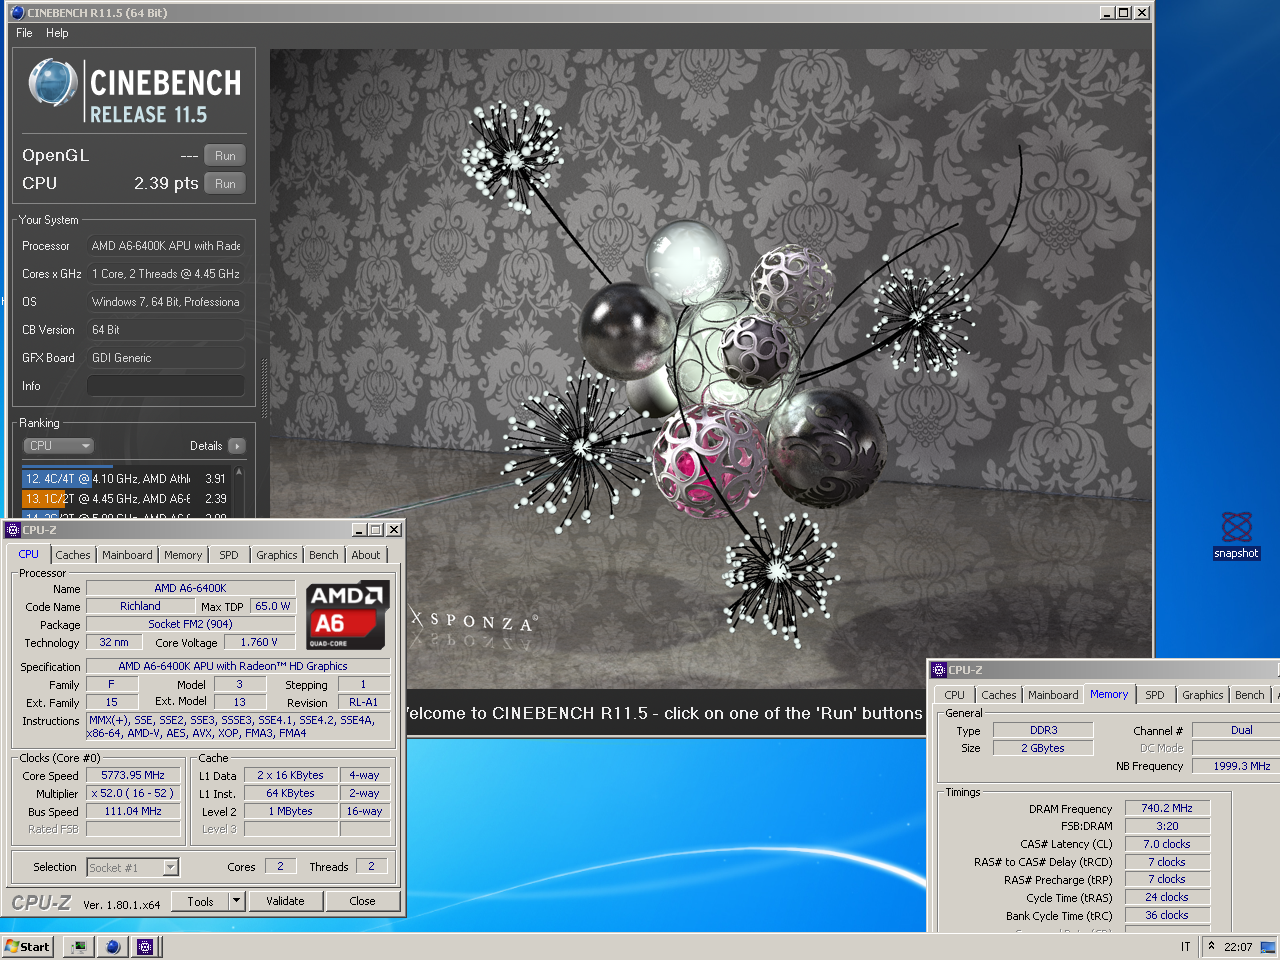Click the Cinebench globe logo in the side panel
This screenshot has height=960, width=1280.
pyautogui.click(x=53, y=83)
